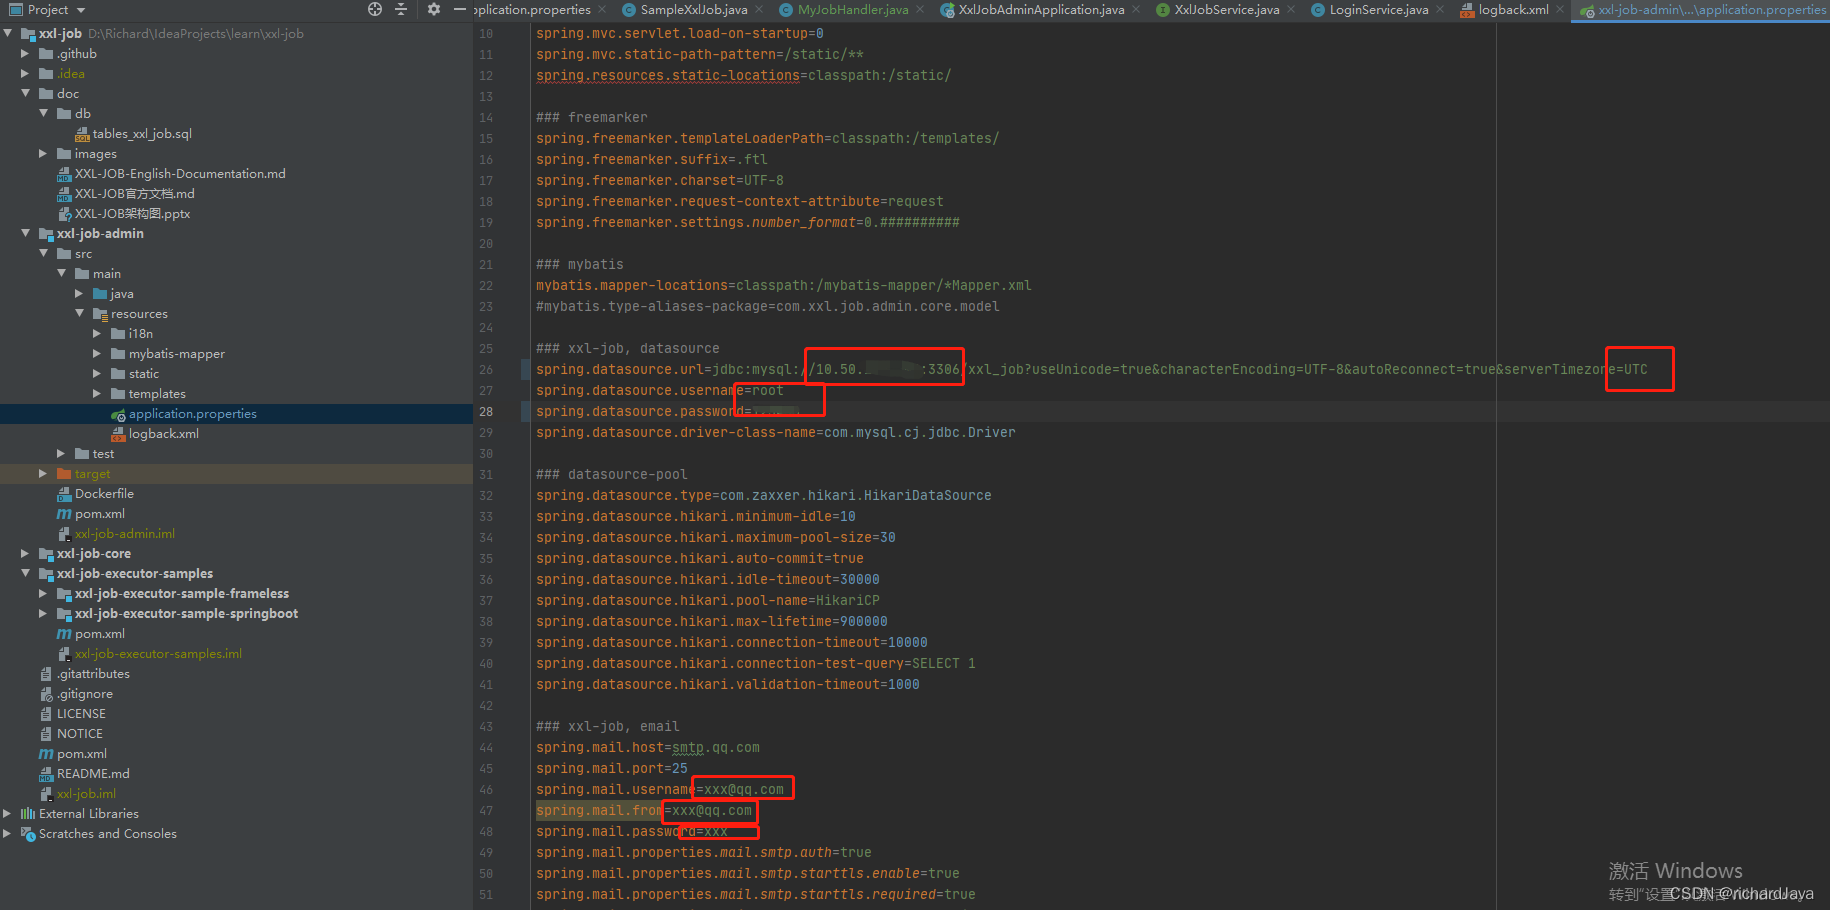This screenshot has width=1830, height=910.
Task: Select NOTICE file
Action: [x=80, y=733]
